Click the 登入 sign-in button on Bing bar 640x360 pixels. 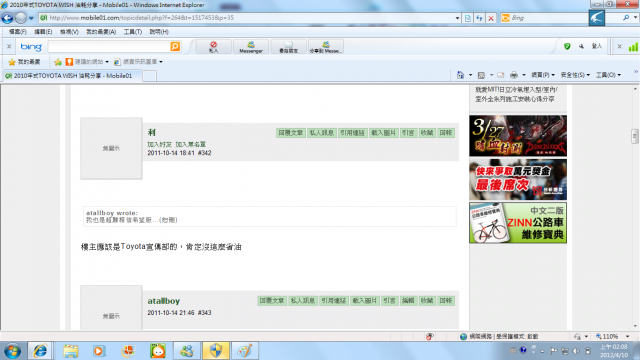pyautogui.click(x=597, y=47)
